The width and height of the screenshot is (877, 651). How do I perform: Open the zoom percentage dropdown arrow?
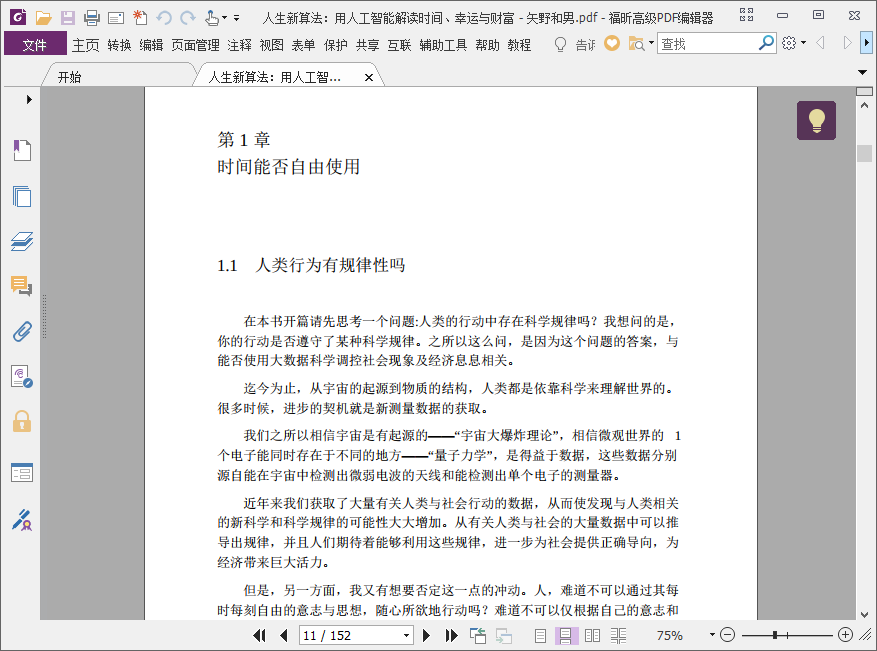point(712,635)
